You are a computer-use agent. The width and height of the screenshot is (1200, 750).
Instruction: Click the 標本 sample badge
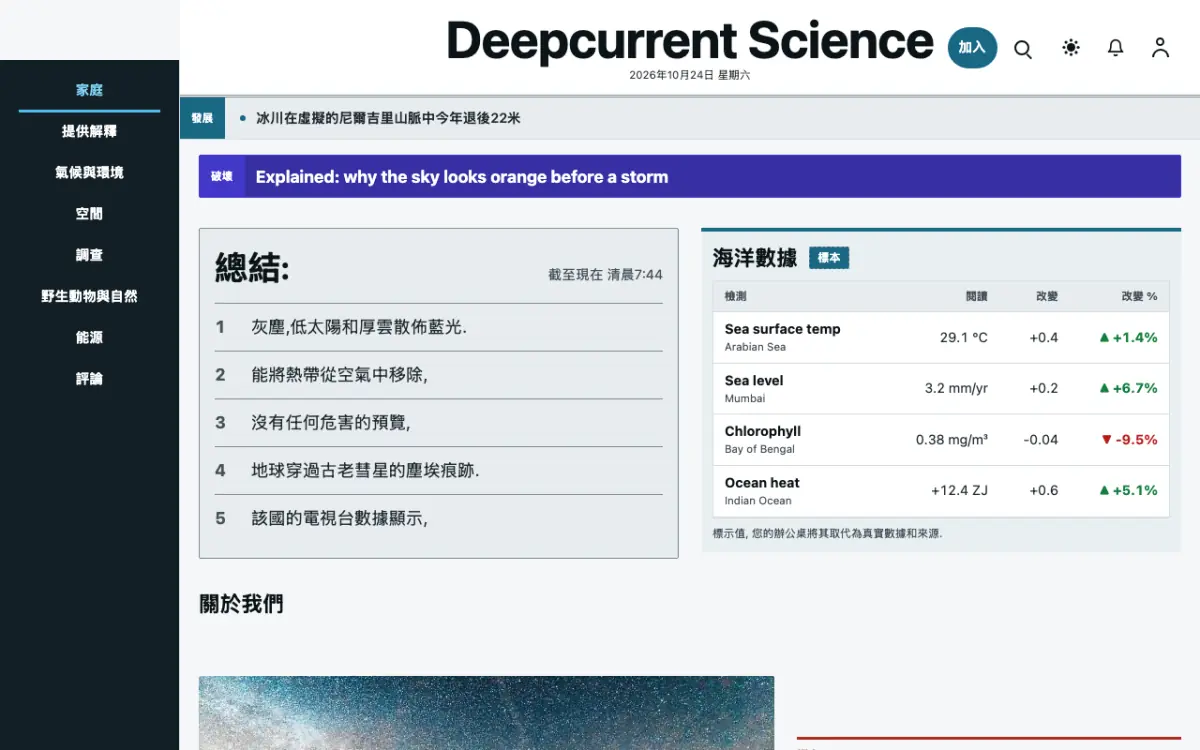coord(829,258)
